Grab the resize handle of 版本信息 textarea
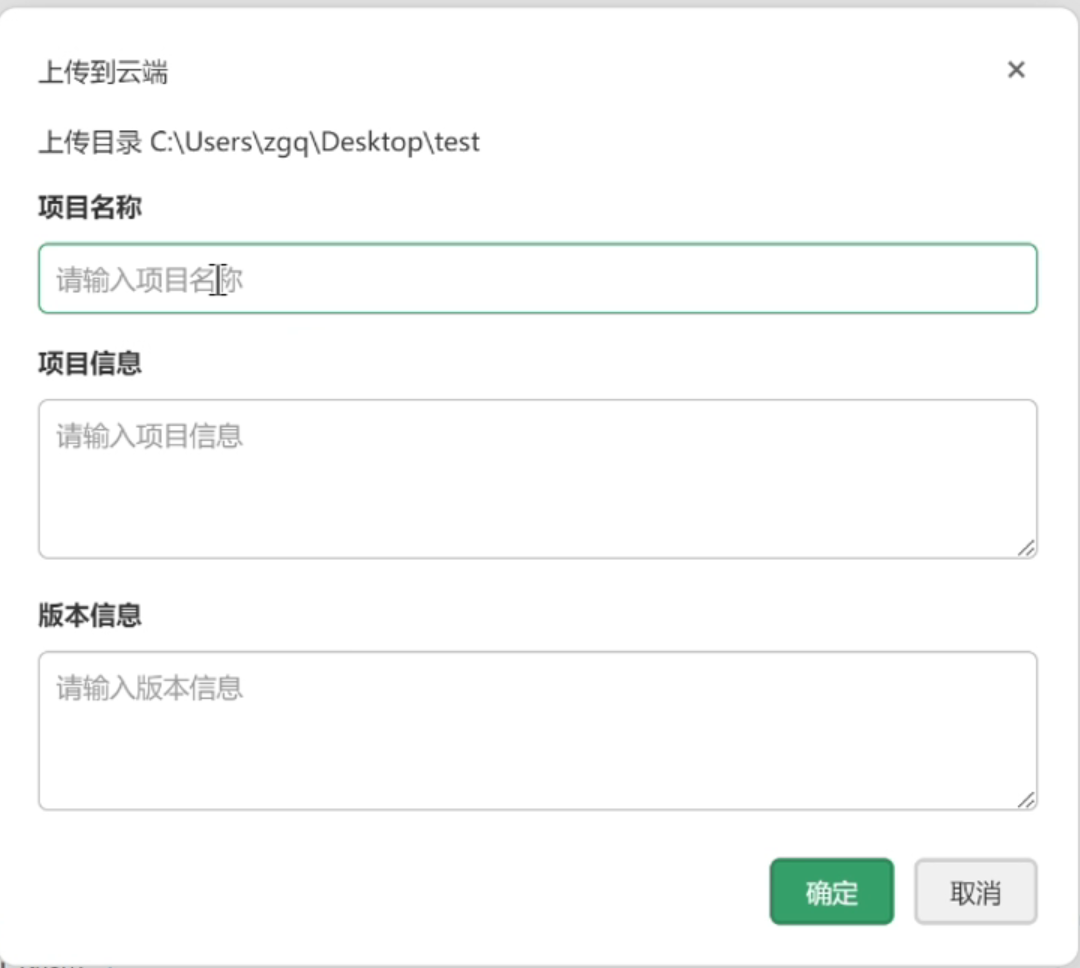 1026,800
